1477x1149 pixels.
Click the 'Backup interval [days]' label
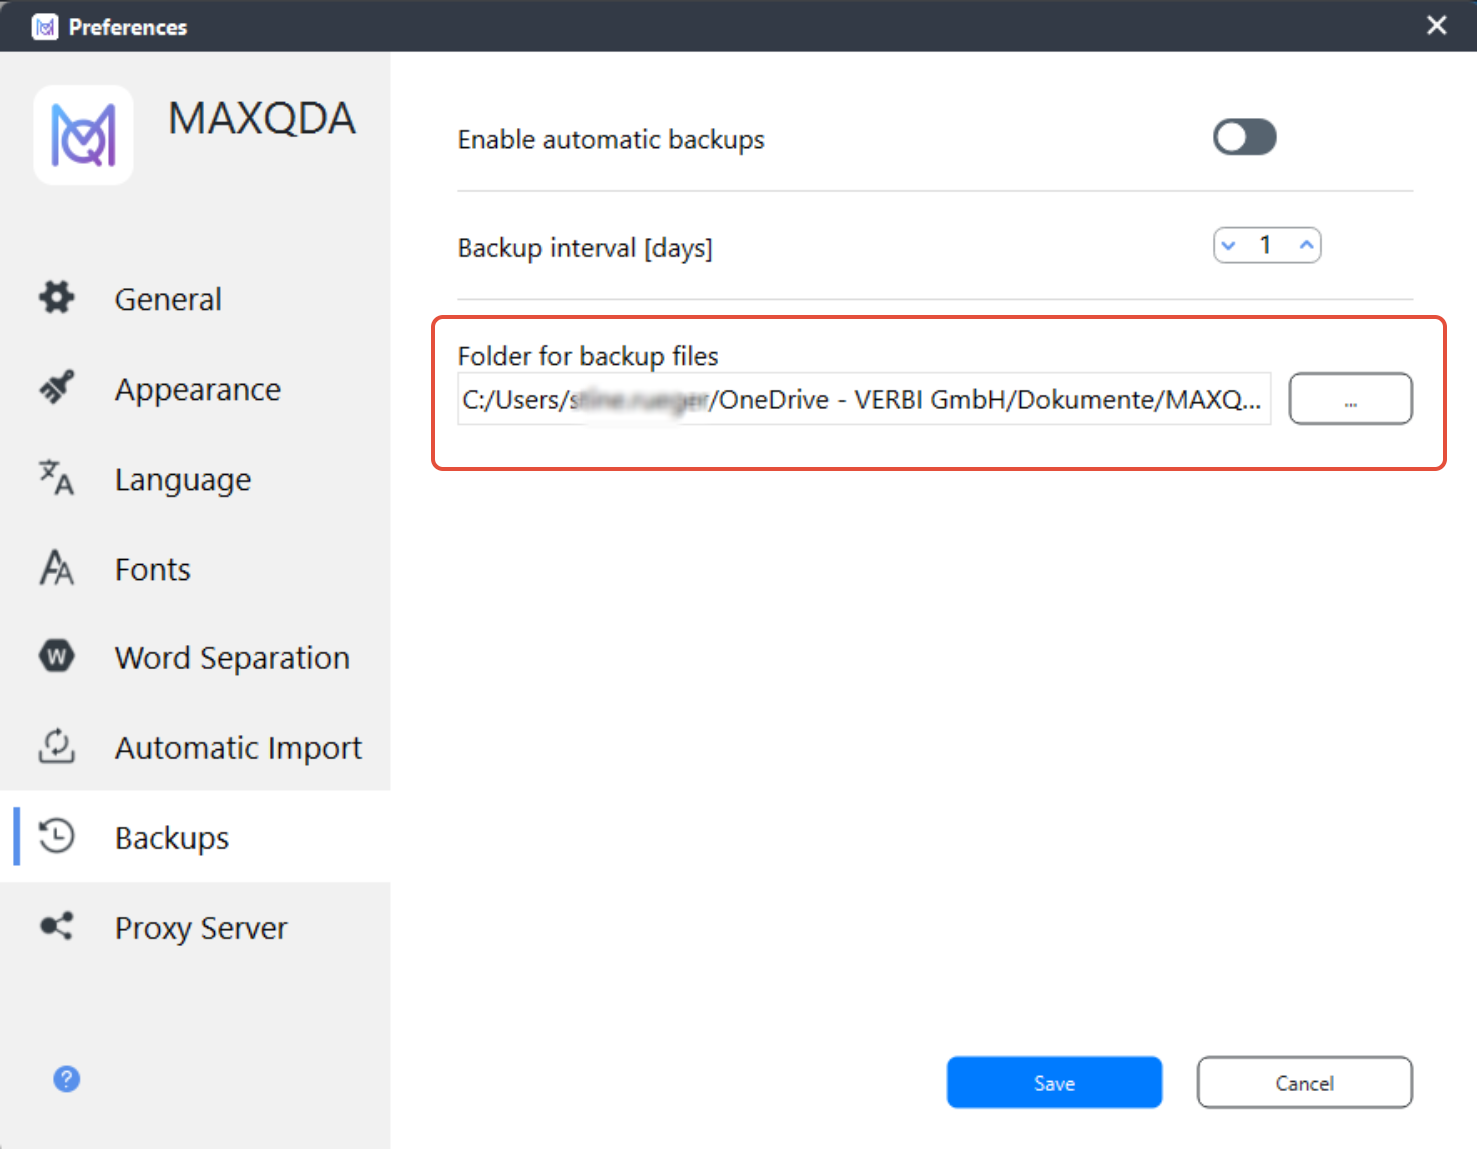pos(585,247)
